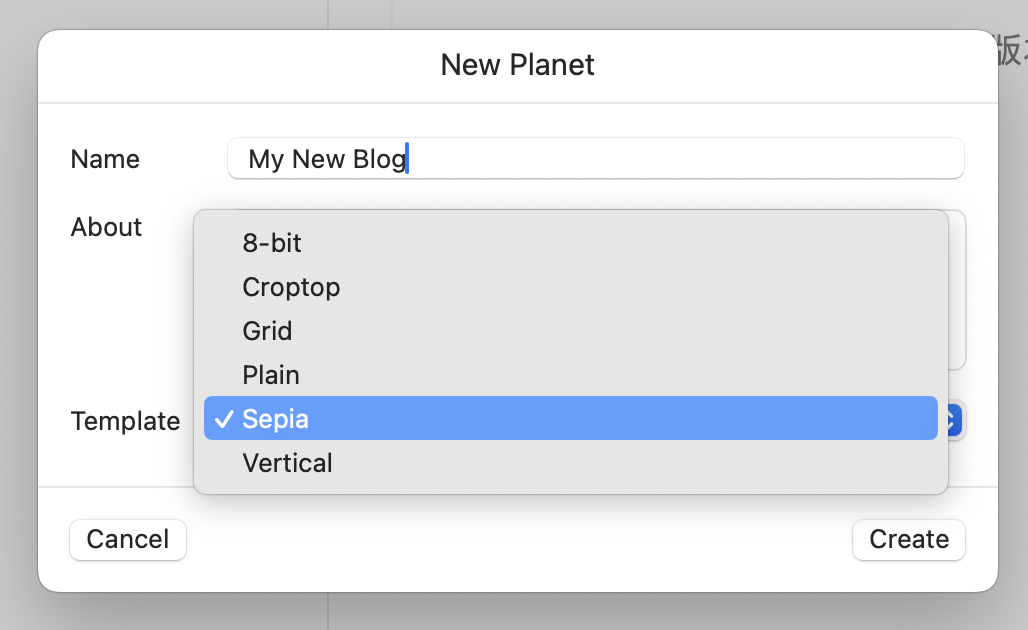Choose the 8-bit template option
The width and height of the screenshot is (1028, 630).
(x=270, y=243)
